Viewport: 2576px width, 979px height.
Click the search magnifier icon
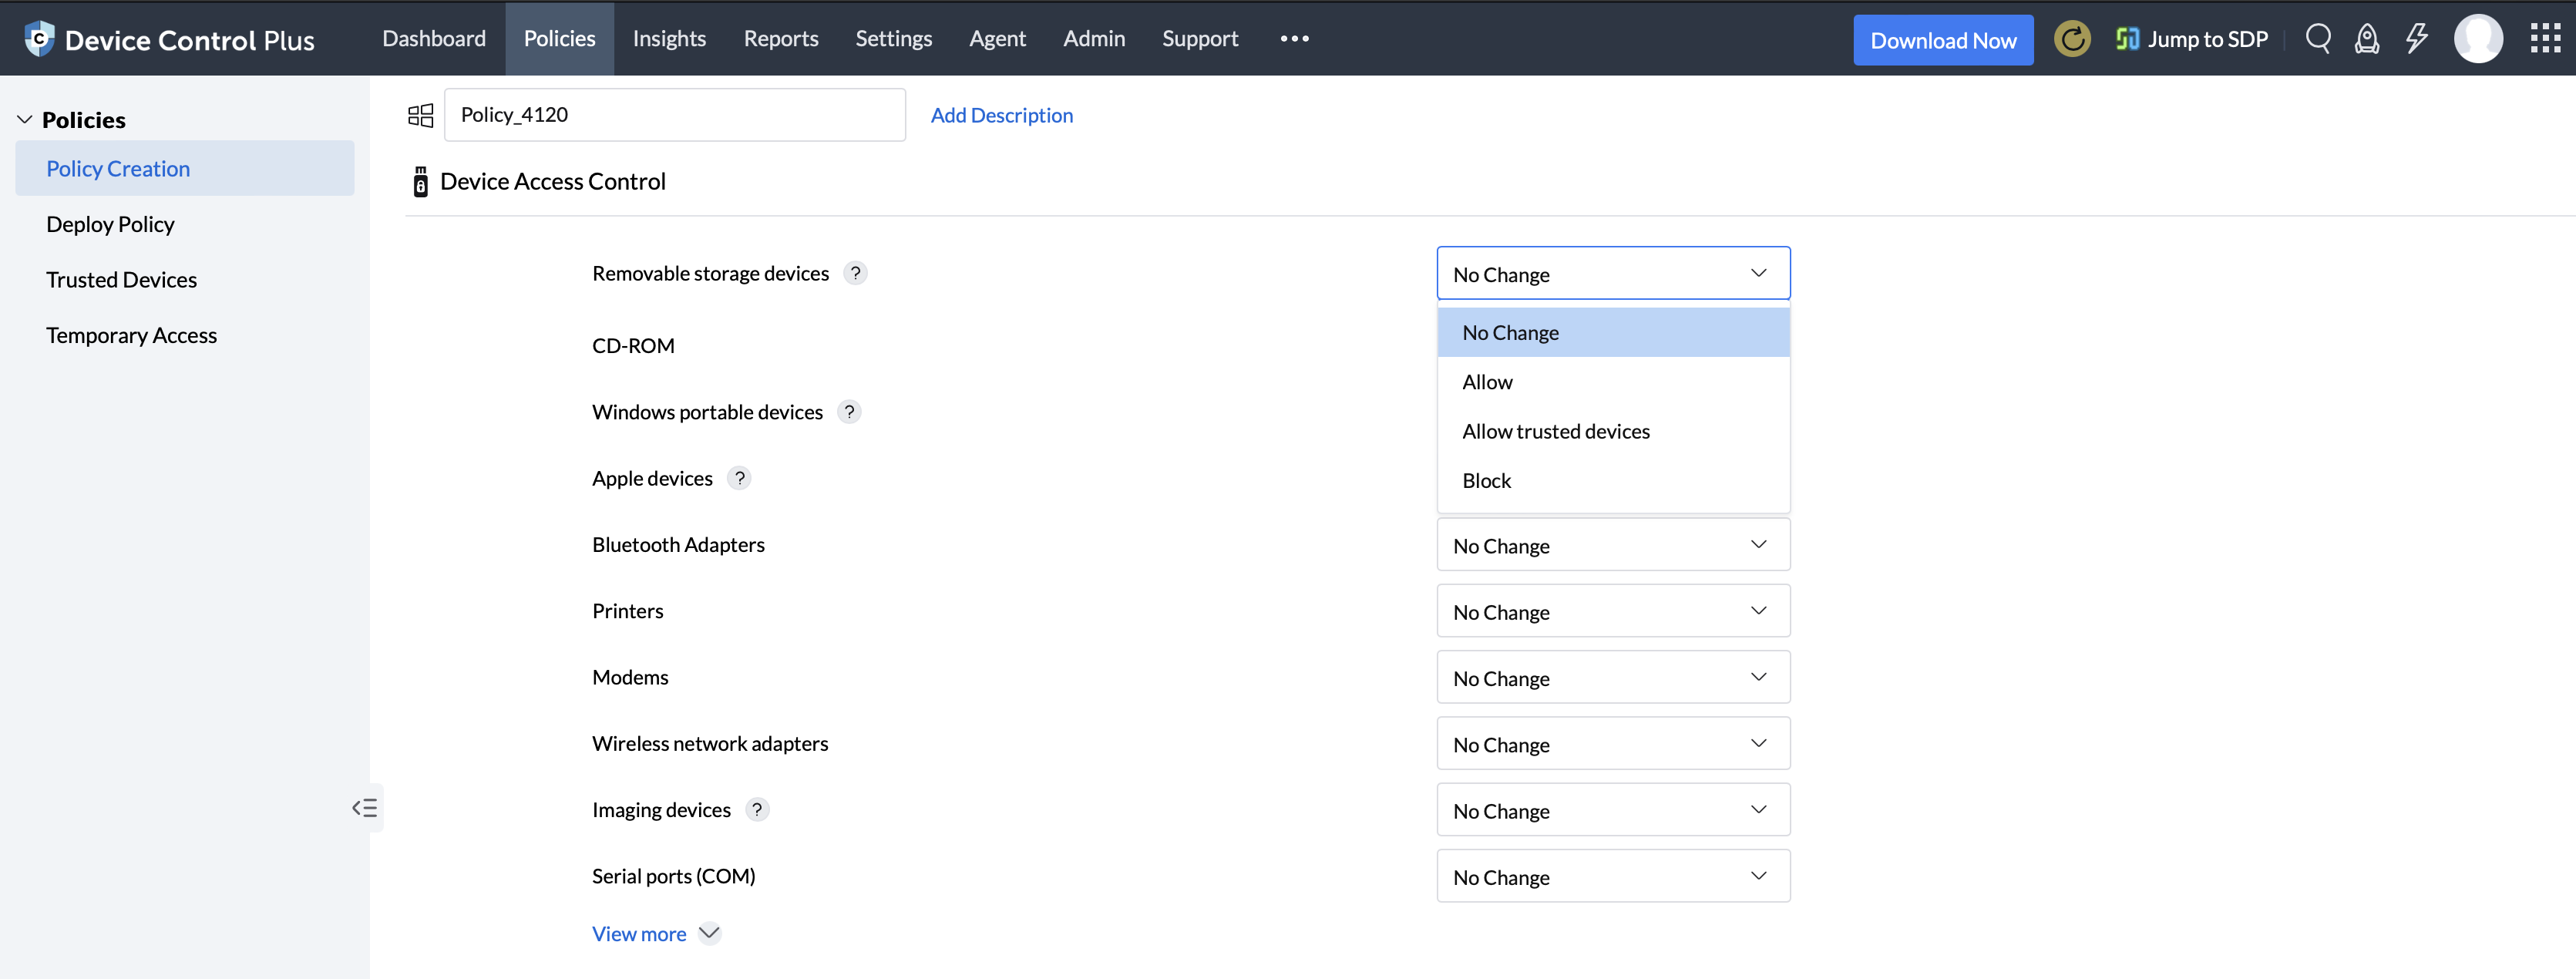coord(2318,39)
